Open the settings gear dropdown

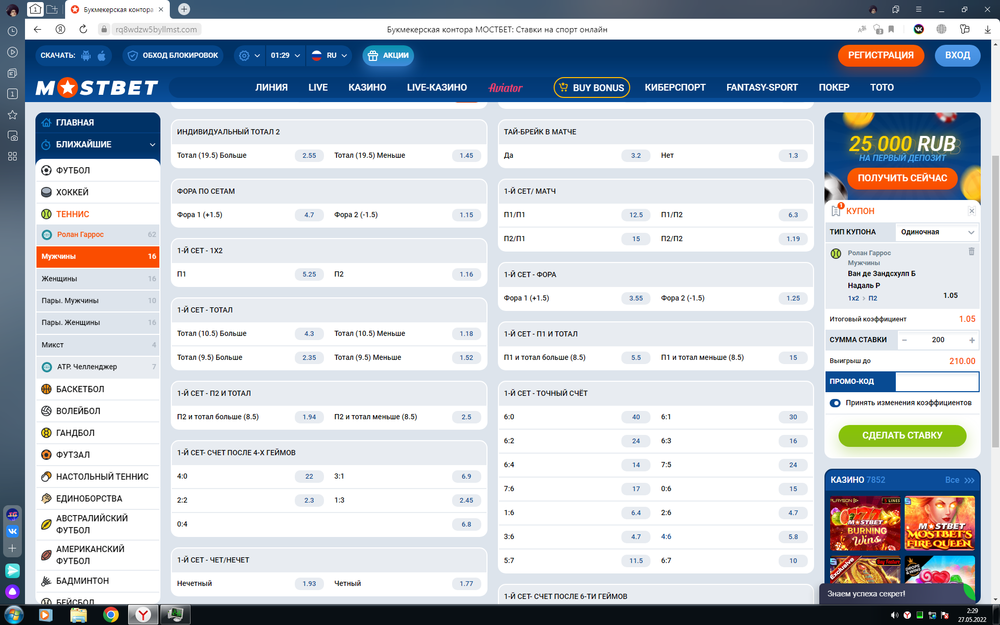(248, 55)
